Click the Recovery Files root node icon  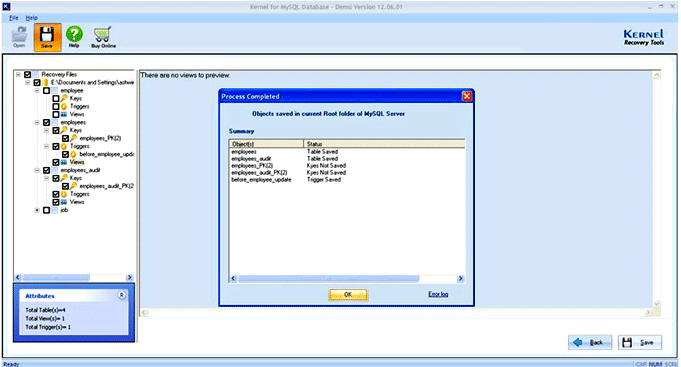click(x=36, y=74)
